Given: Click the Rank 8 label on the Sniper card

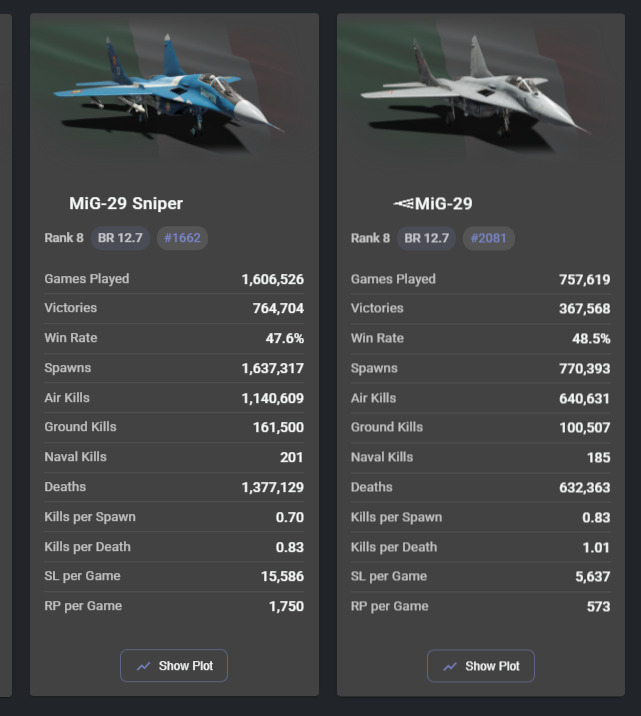Looking at the screenshot, I should [64, 239].
